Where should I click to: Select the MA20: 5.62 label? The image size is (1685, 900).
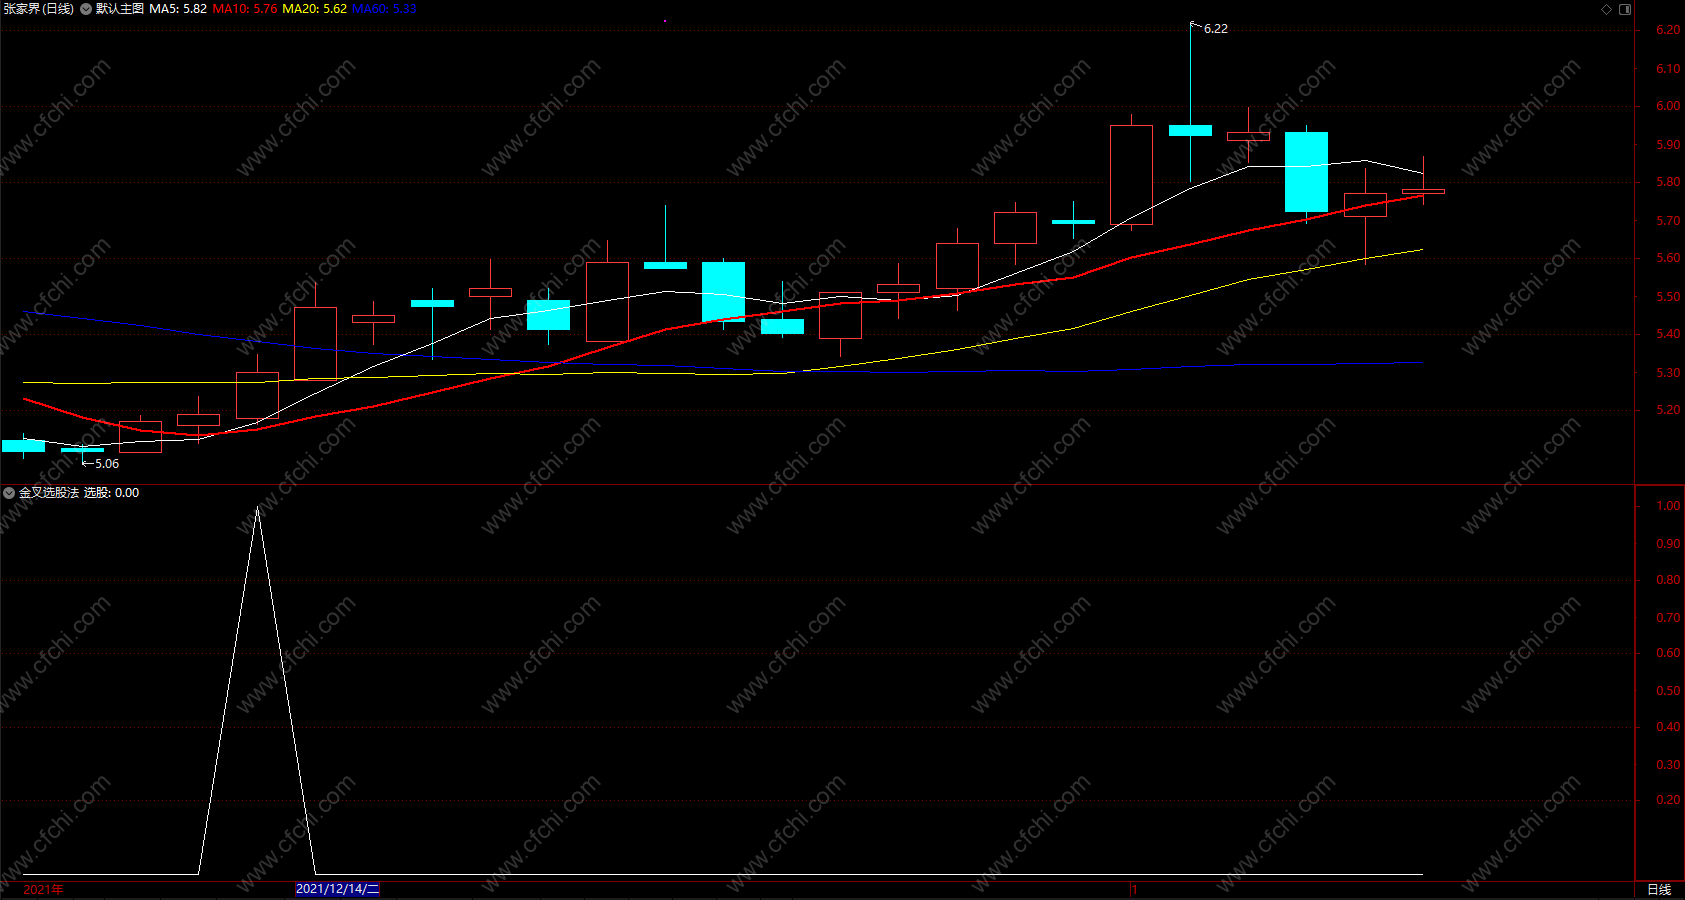point(315,9)
